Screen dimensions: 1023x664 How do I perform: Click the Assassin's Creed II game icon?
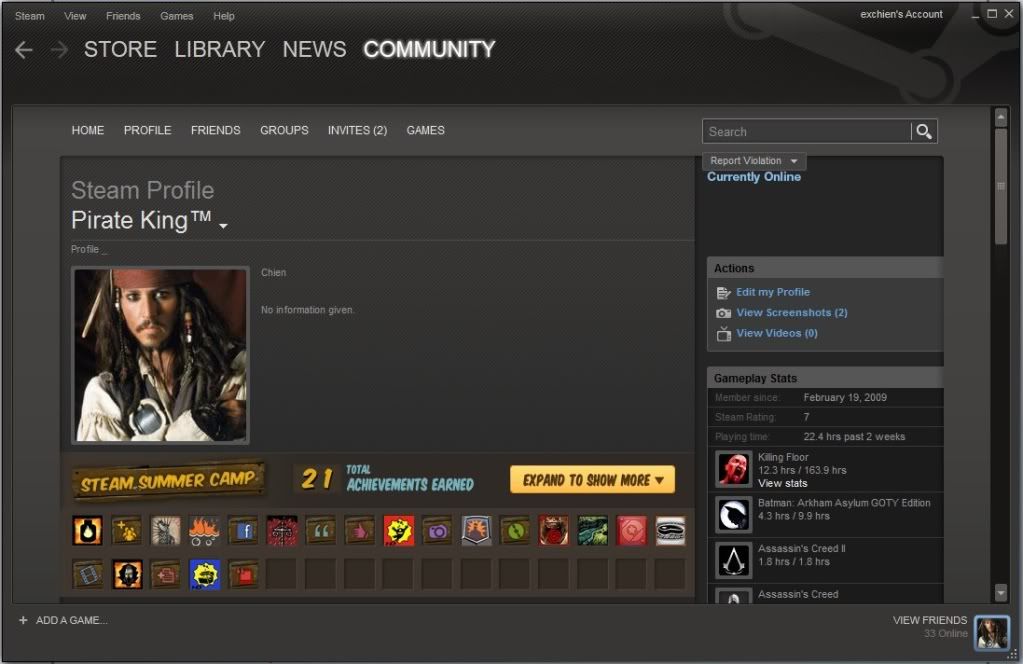coord(734,560)
